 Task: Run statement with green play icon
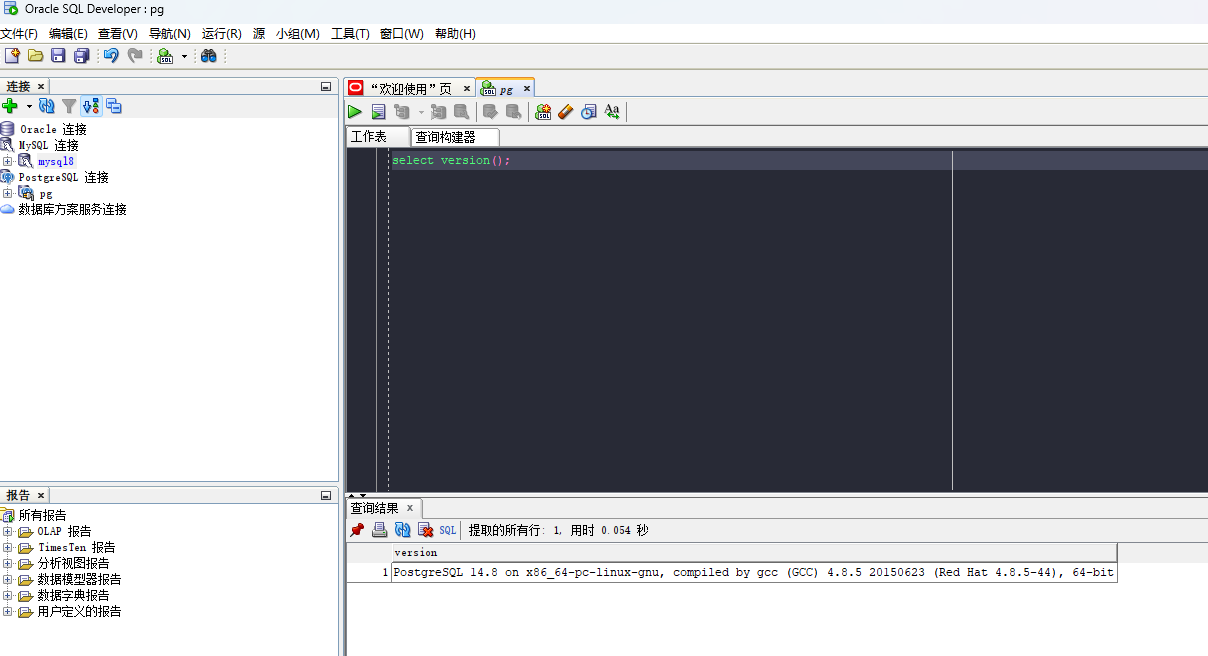coord(355,112)
